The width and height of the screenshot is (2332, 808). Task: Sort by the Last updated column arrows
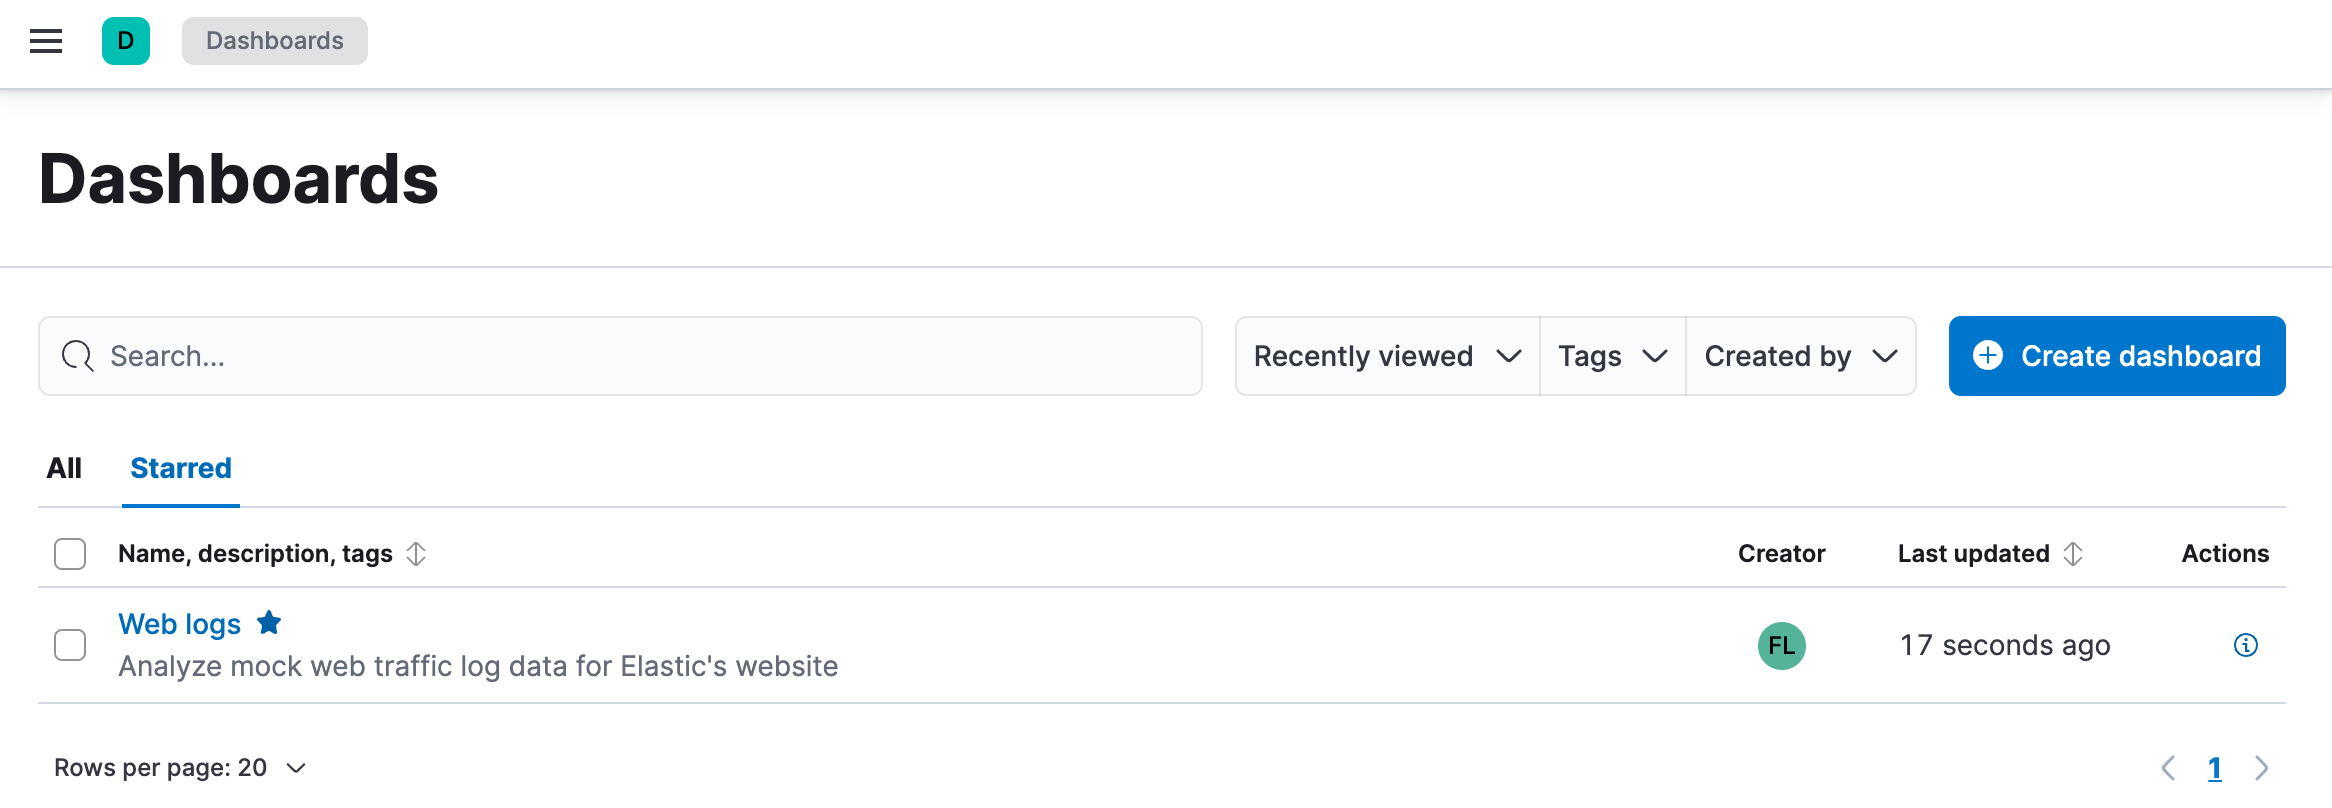click(2073, 553)
